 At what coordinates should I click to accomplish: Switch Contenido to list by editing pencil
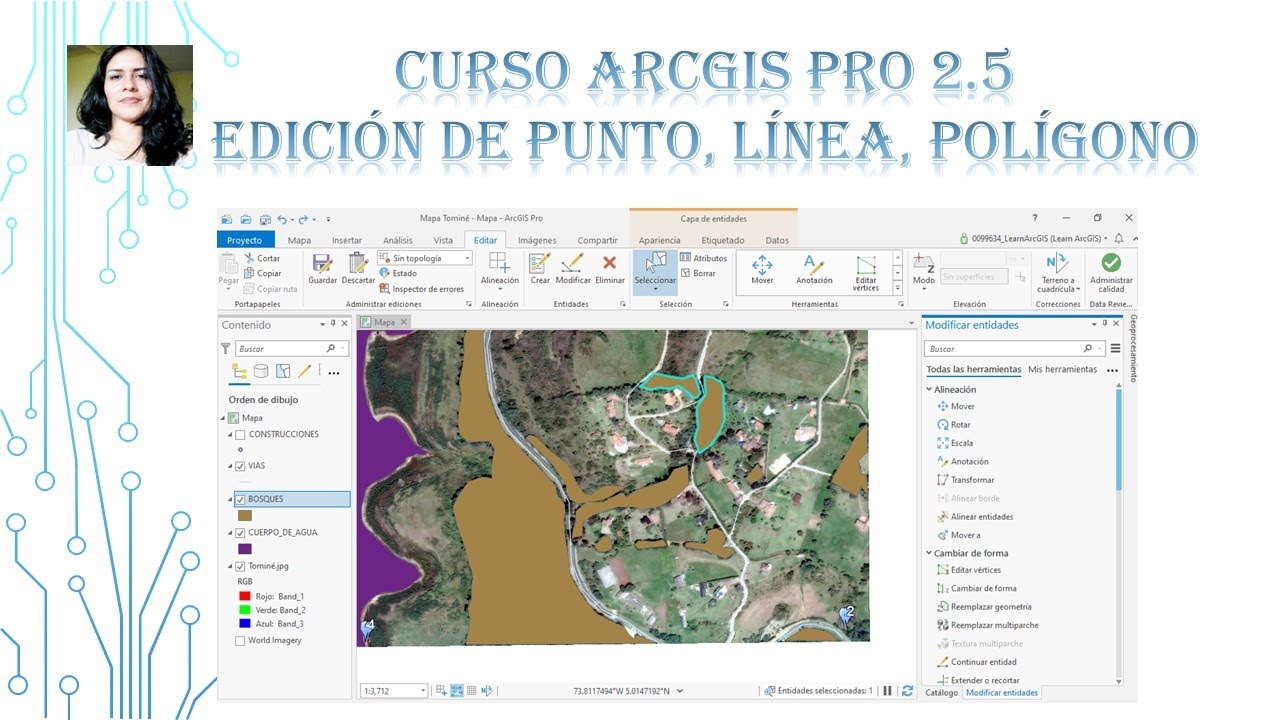tap(305, 371)
